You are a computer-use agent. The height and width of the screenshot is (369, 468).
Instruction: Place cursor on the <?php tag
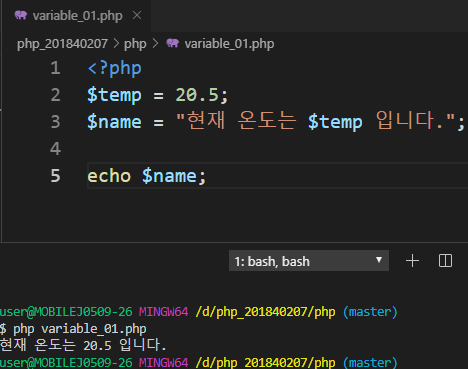pos(114,69)
